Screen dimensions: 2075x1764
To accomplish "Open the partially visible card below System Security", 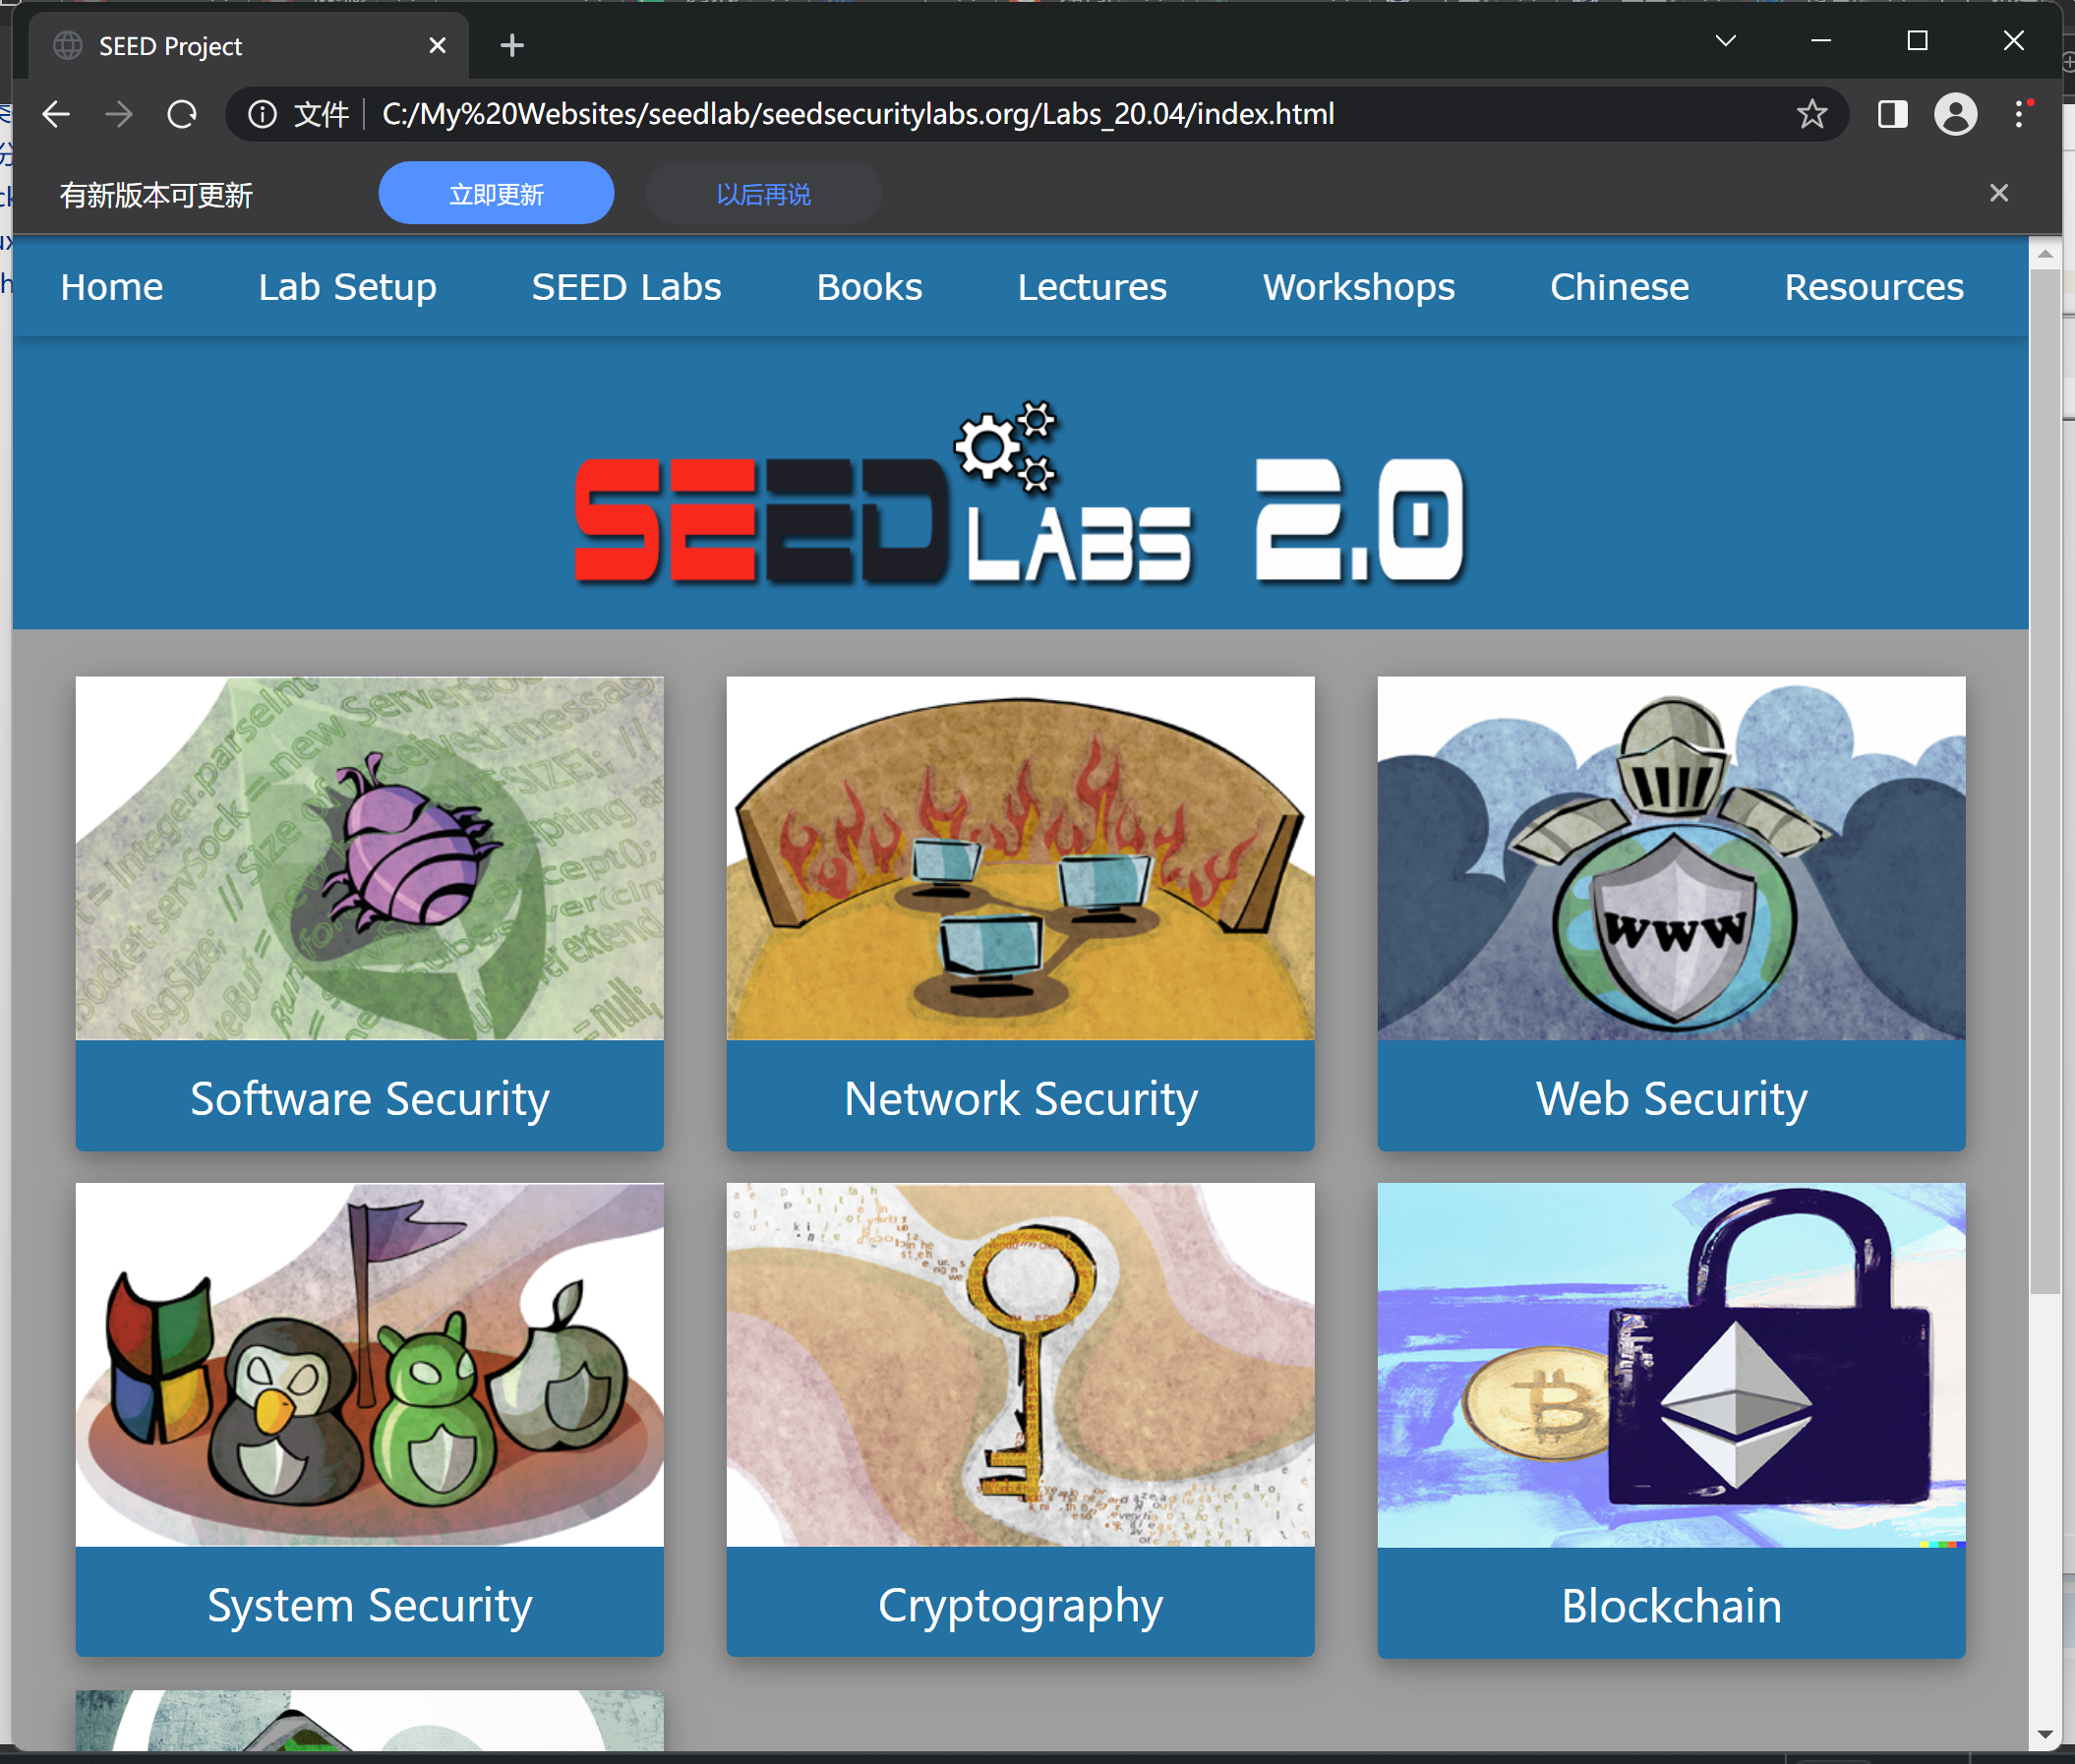I will [x=370, y=1720].
